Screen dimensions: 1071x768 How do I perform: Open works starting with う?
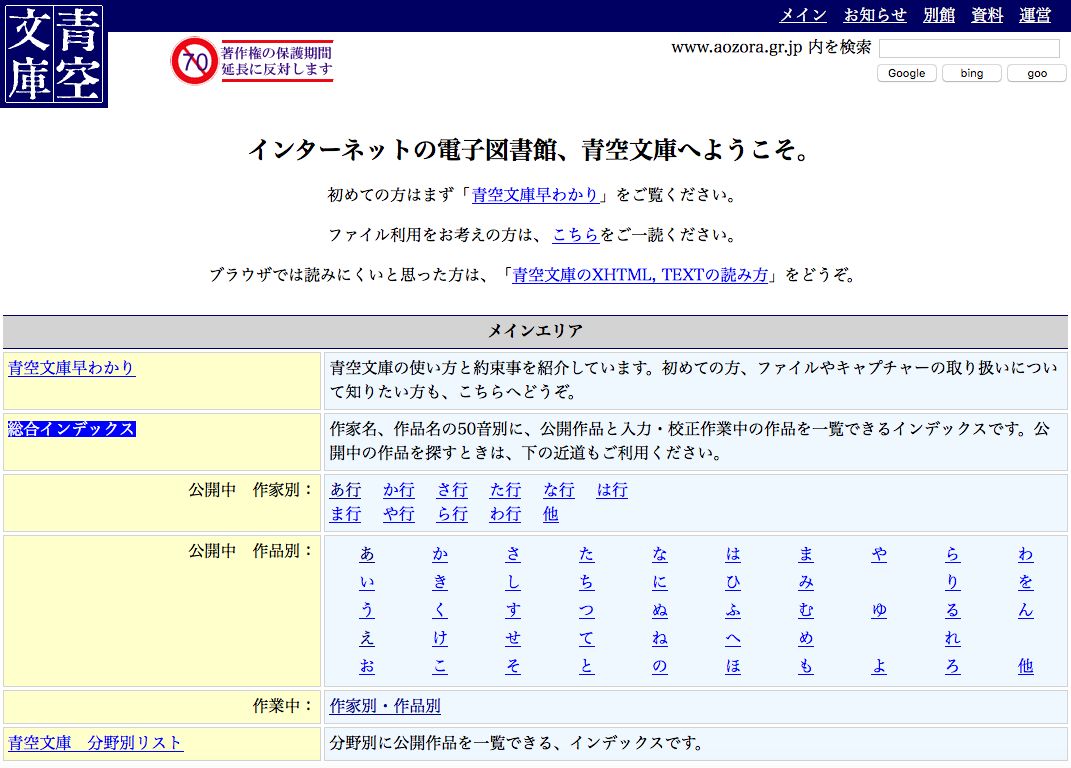pos(367,610)
